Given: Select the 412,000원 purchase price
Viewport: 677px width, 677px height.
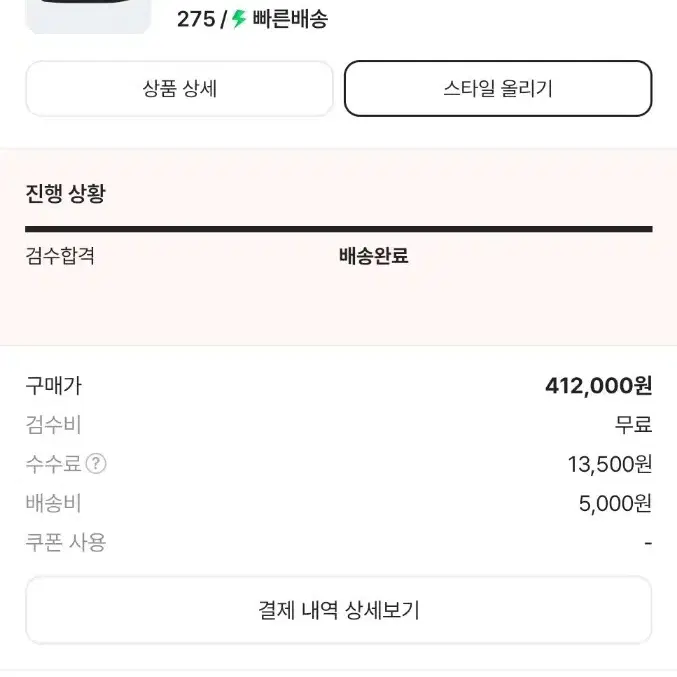Looking at the screenshot, I should [598, 386].
